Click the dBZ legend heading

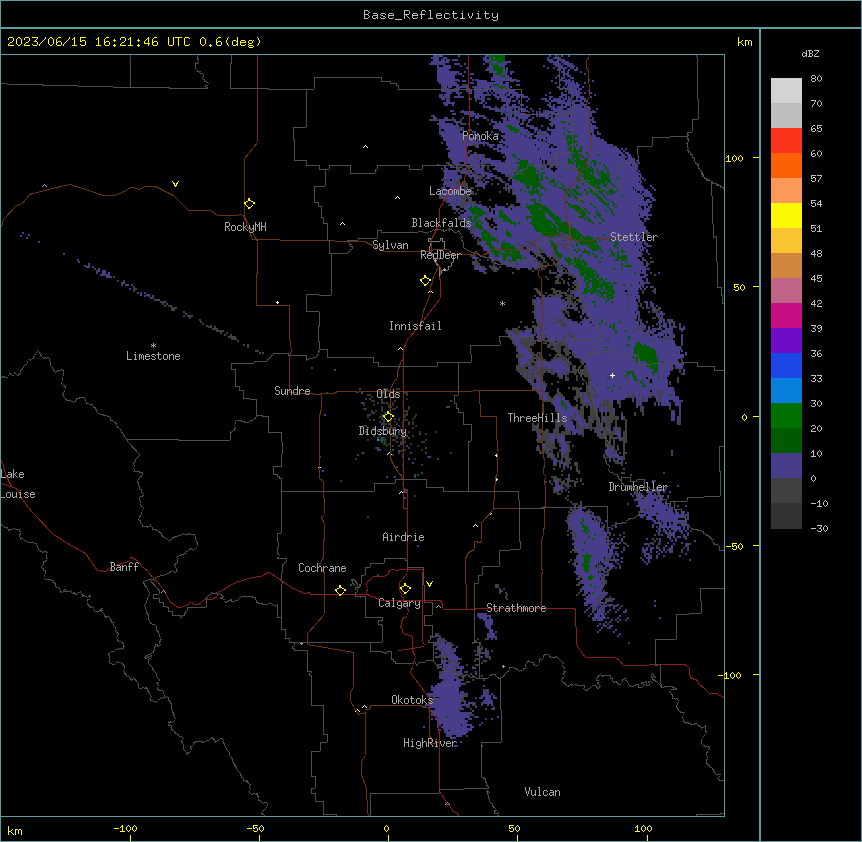point(810,53)
